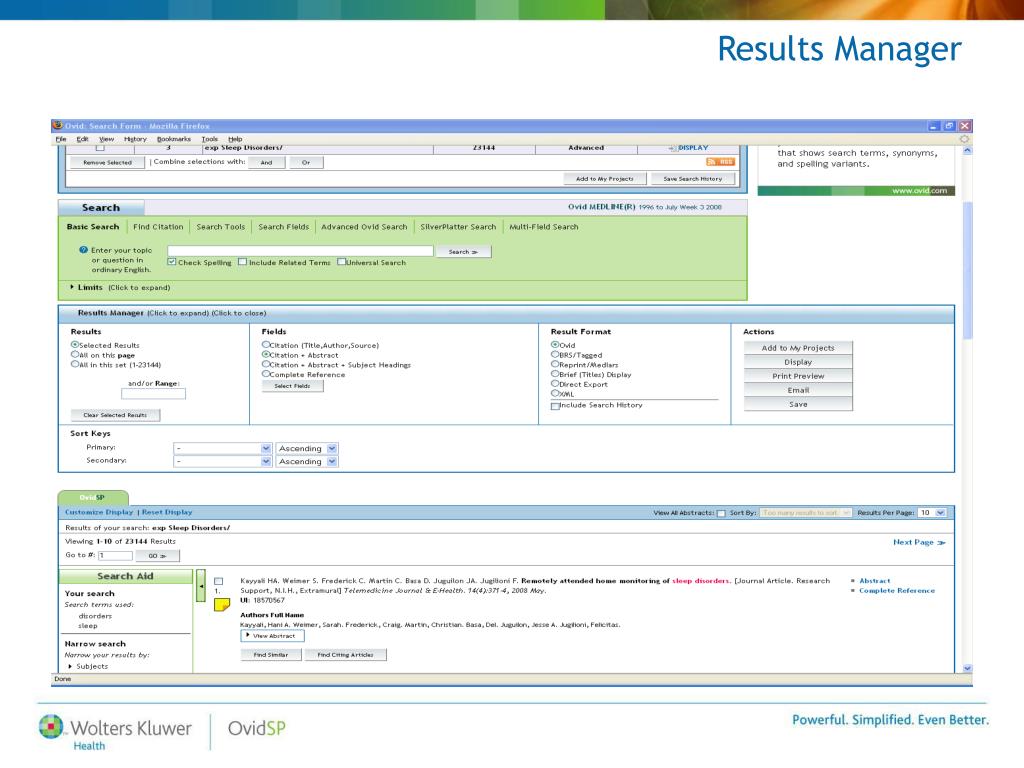The height and width of the screenshot is (768, 1024).
Task: Select Citation (Title, Author, Source) fields option
Action: [266, 344]
